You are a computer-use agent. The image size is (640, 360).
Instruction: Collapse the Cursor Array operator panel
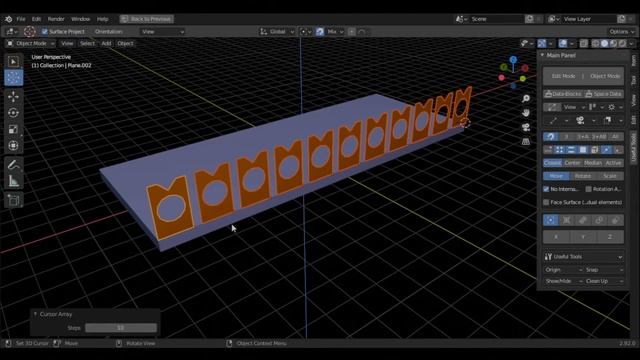coord(36,314)
